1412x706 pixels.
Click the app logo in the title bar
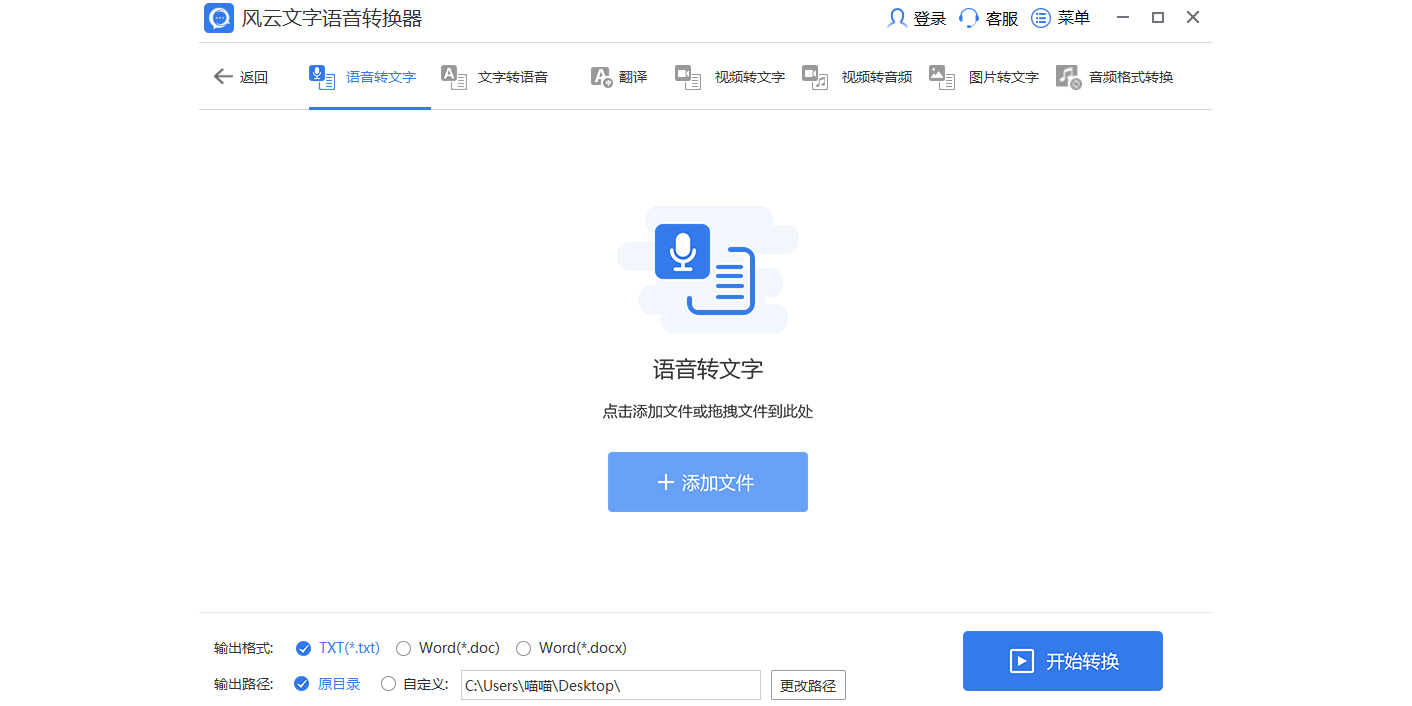tap(218, 17)
